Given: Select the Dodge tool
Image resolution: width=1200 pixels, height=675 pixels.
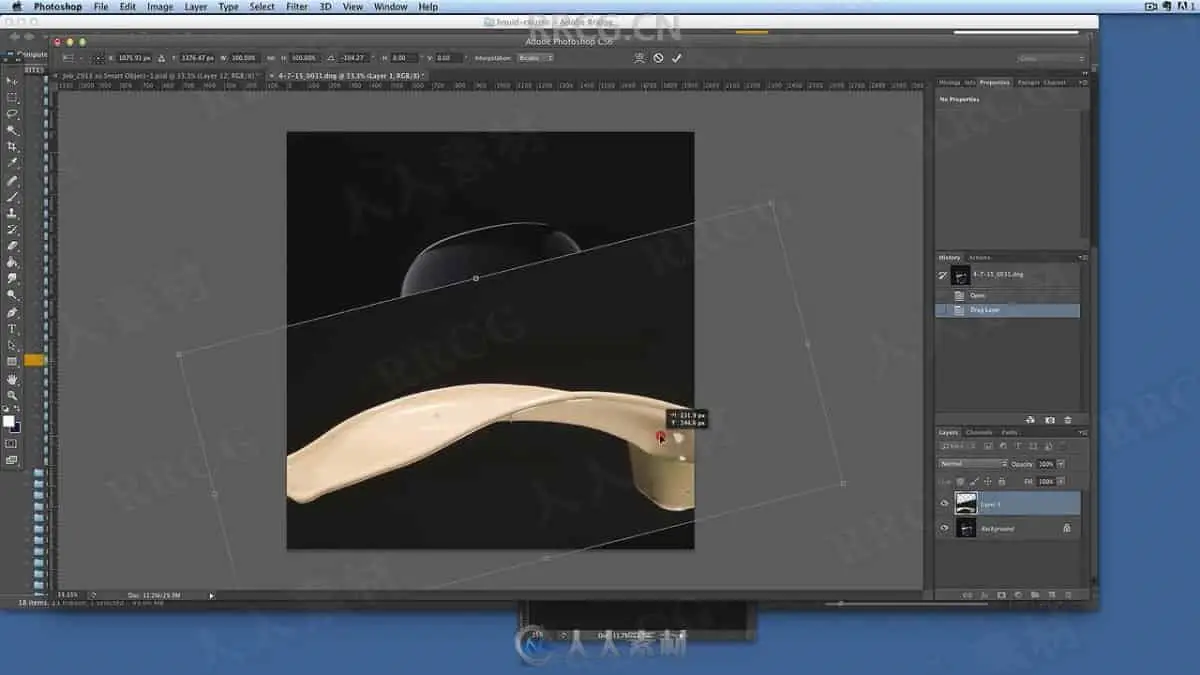Looking at the screenshot, I should tap(12, 295).
